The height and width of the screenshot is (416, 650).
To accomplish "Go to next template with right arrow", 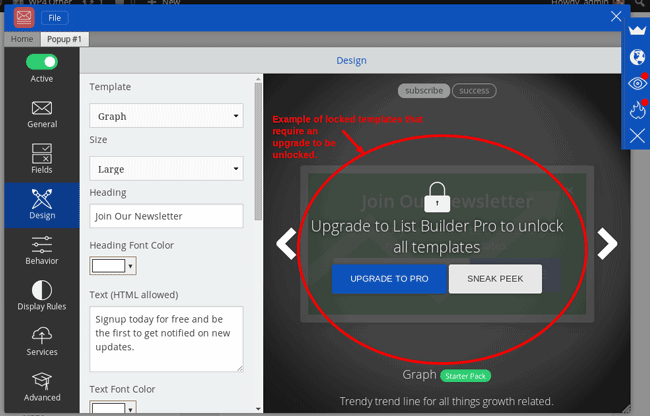I will point(607,244).
